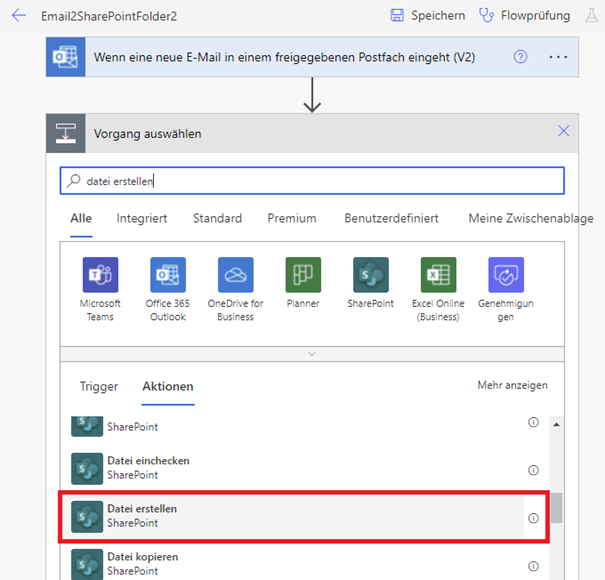Screen dimensions: 605x580
Task: Open the trigger step's three-dot menu
Action: [x=558, y=57]
